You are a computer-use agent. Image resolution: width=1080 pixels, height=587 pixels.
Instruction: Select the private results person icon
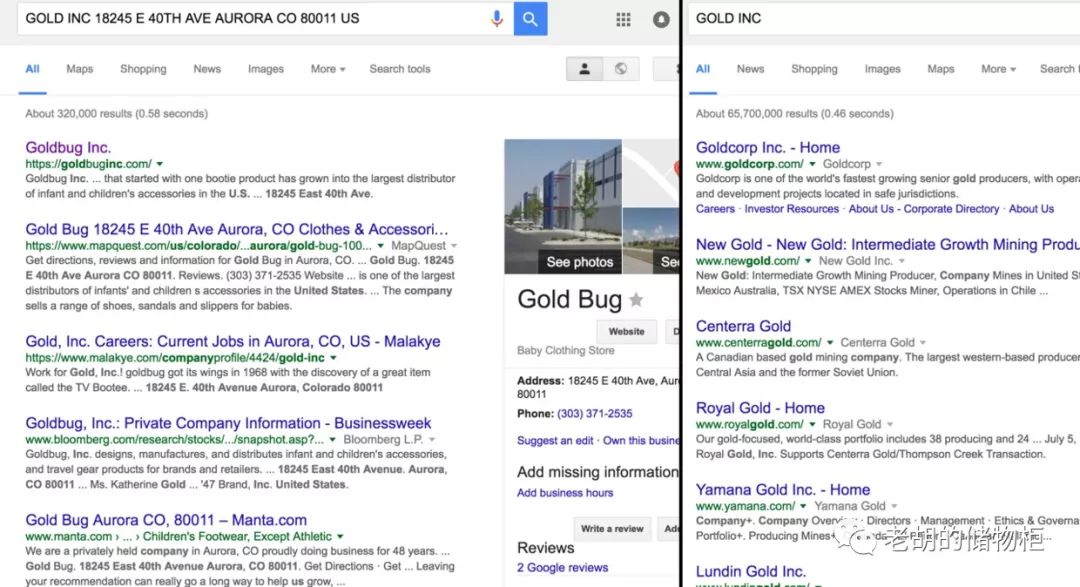(x=585, y=69)
